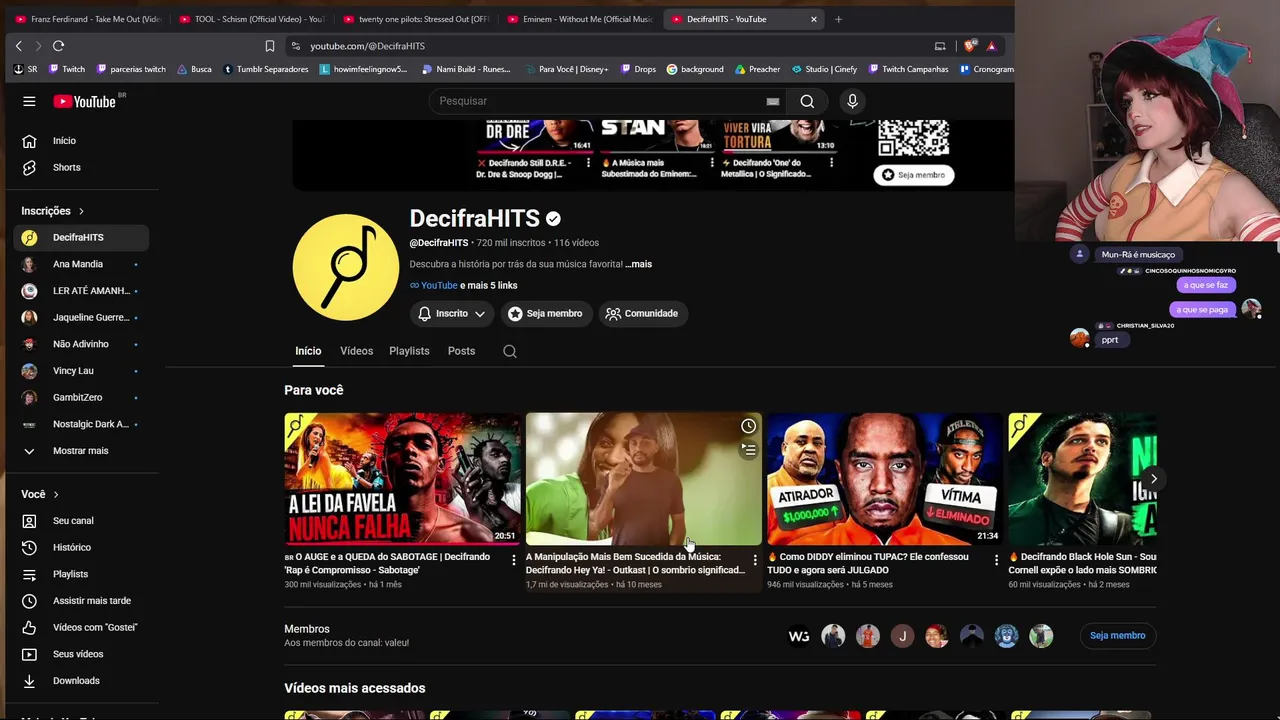Open the sidebar Playlists icon
Viewport: 1280px width, 720px height.
(x=29, y=574)
